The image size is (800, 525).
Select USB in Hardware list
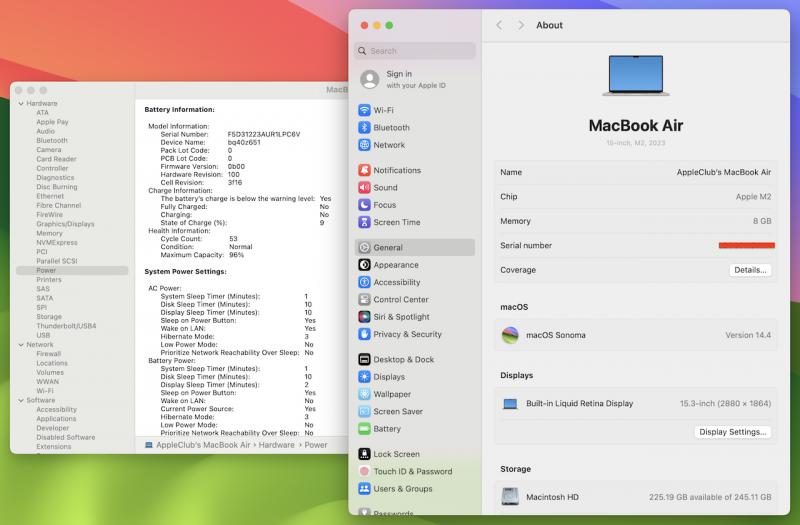click(43, 335)
